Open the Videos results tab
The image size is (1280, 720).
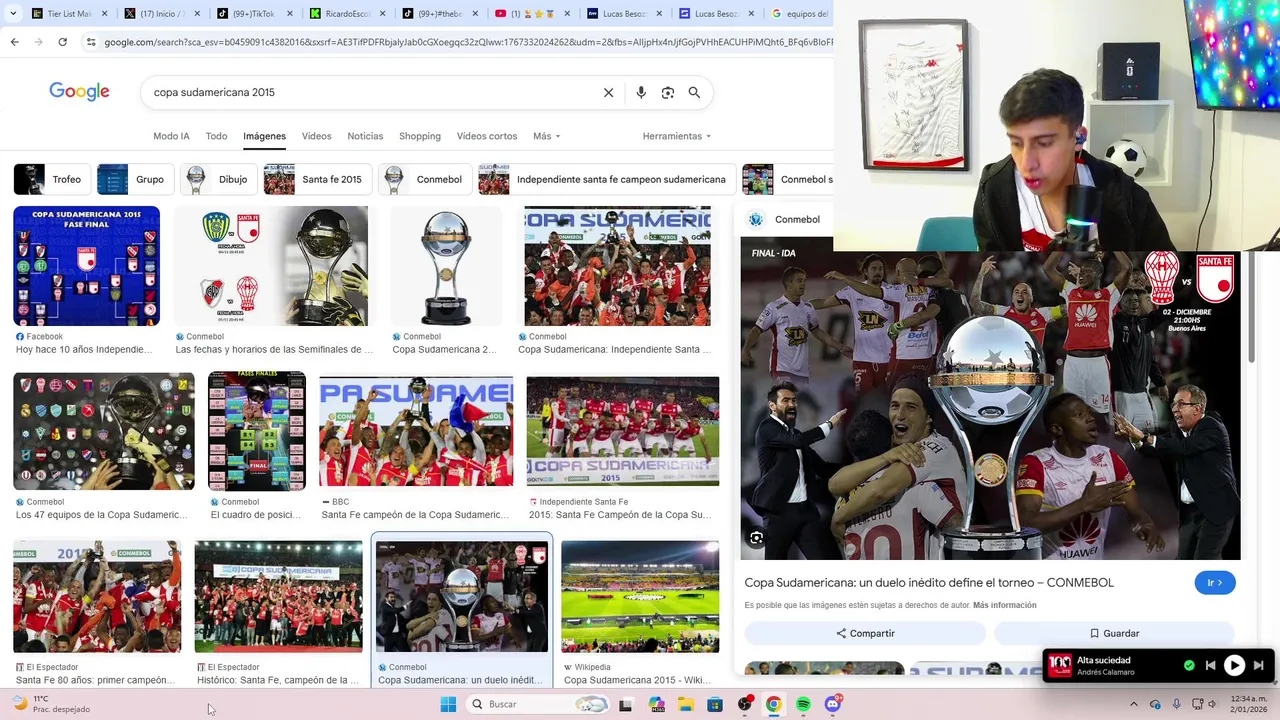pyautogui.click(x=316, y=136)
